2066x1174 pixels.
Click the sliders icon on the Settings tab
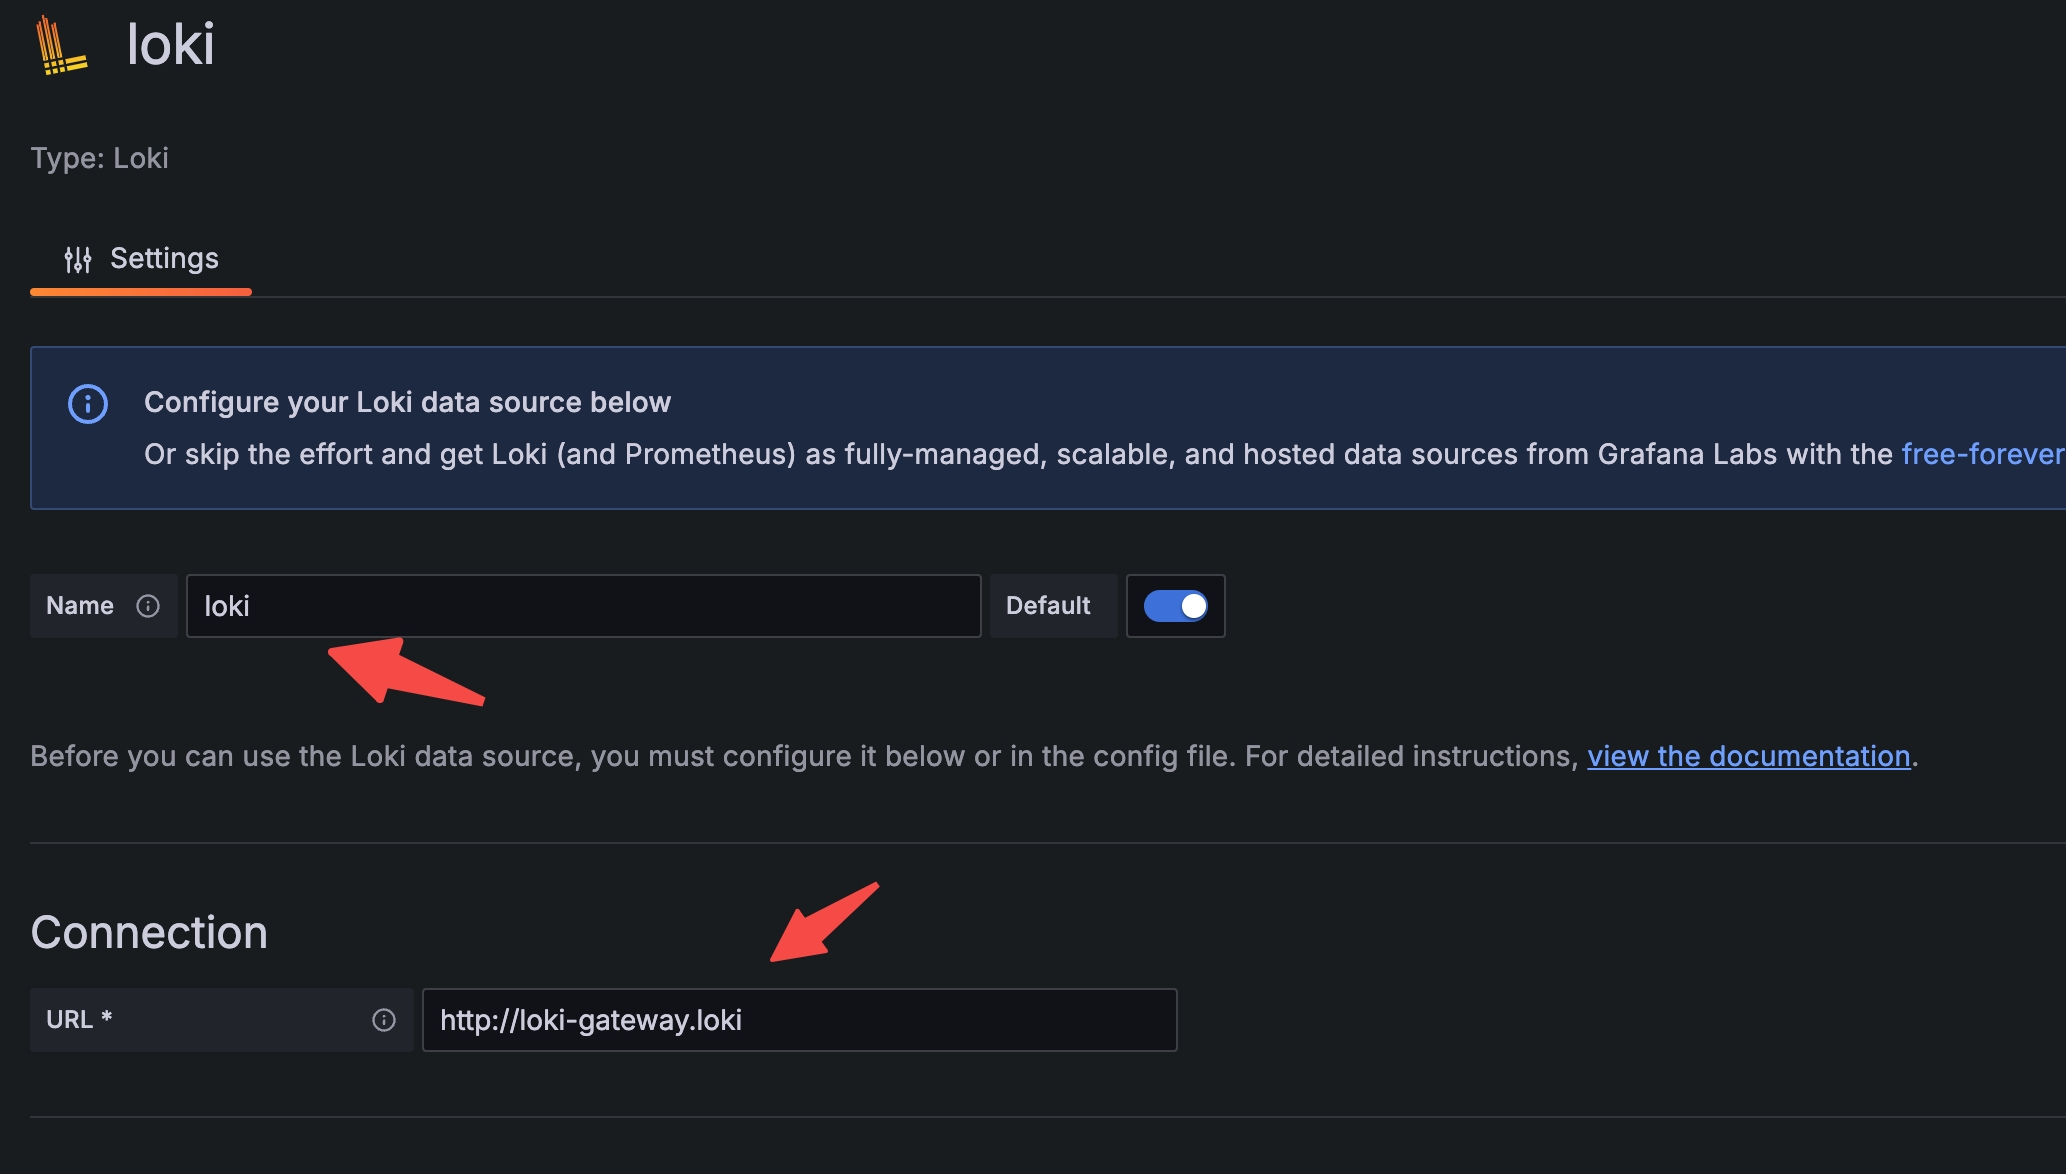pyautogui.click(x=78, y=259)
